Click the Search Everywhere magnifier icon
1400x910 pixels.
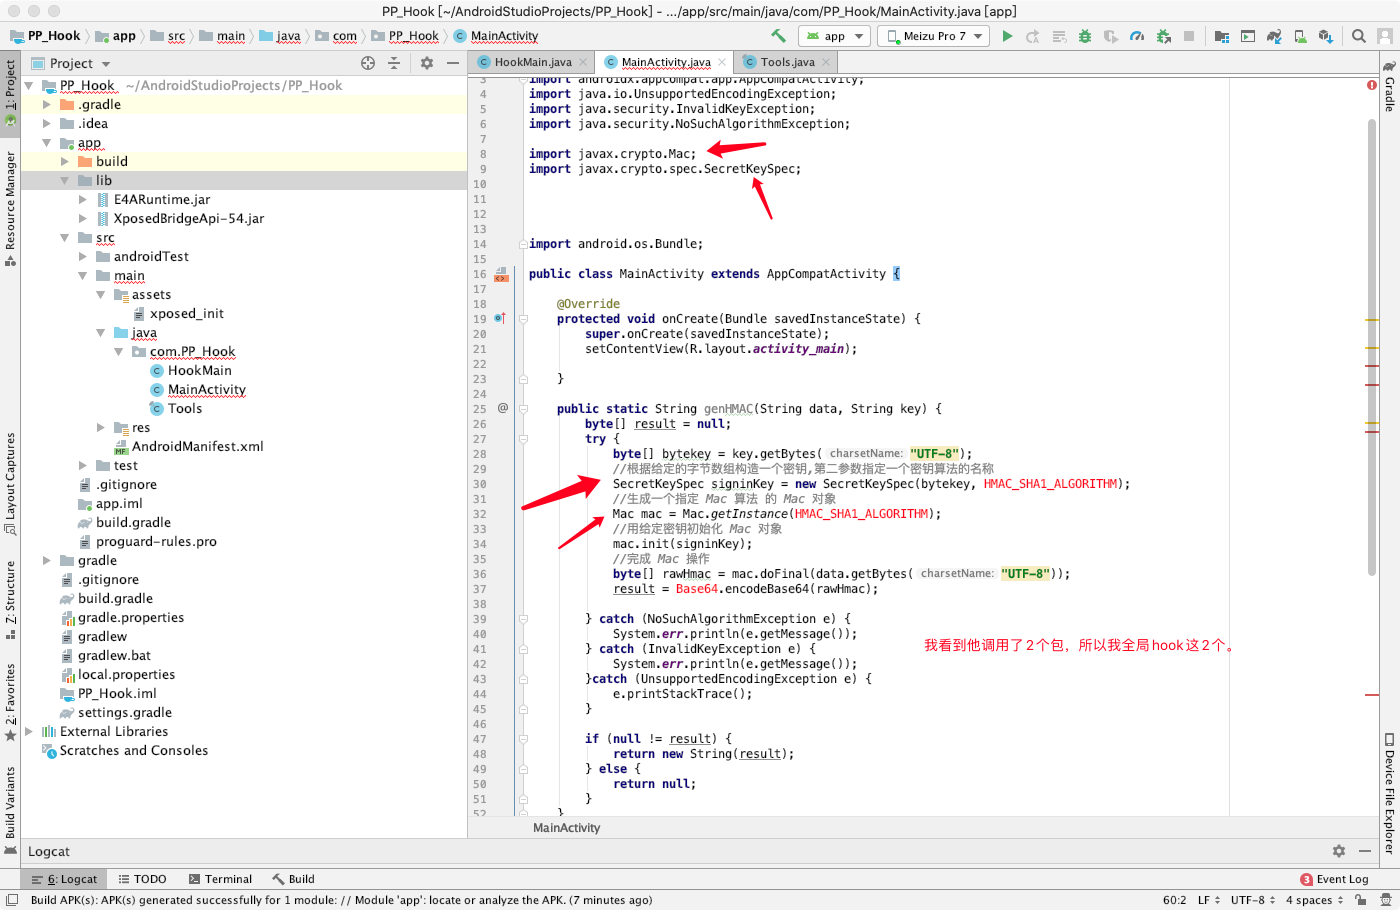(x=1359, y=36)
